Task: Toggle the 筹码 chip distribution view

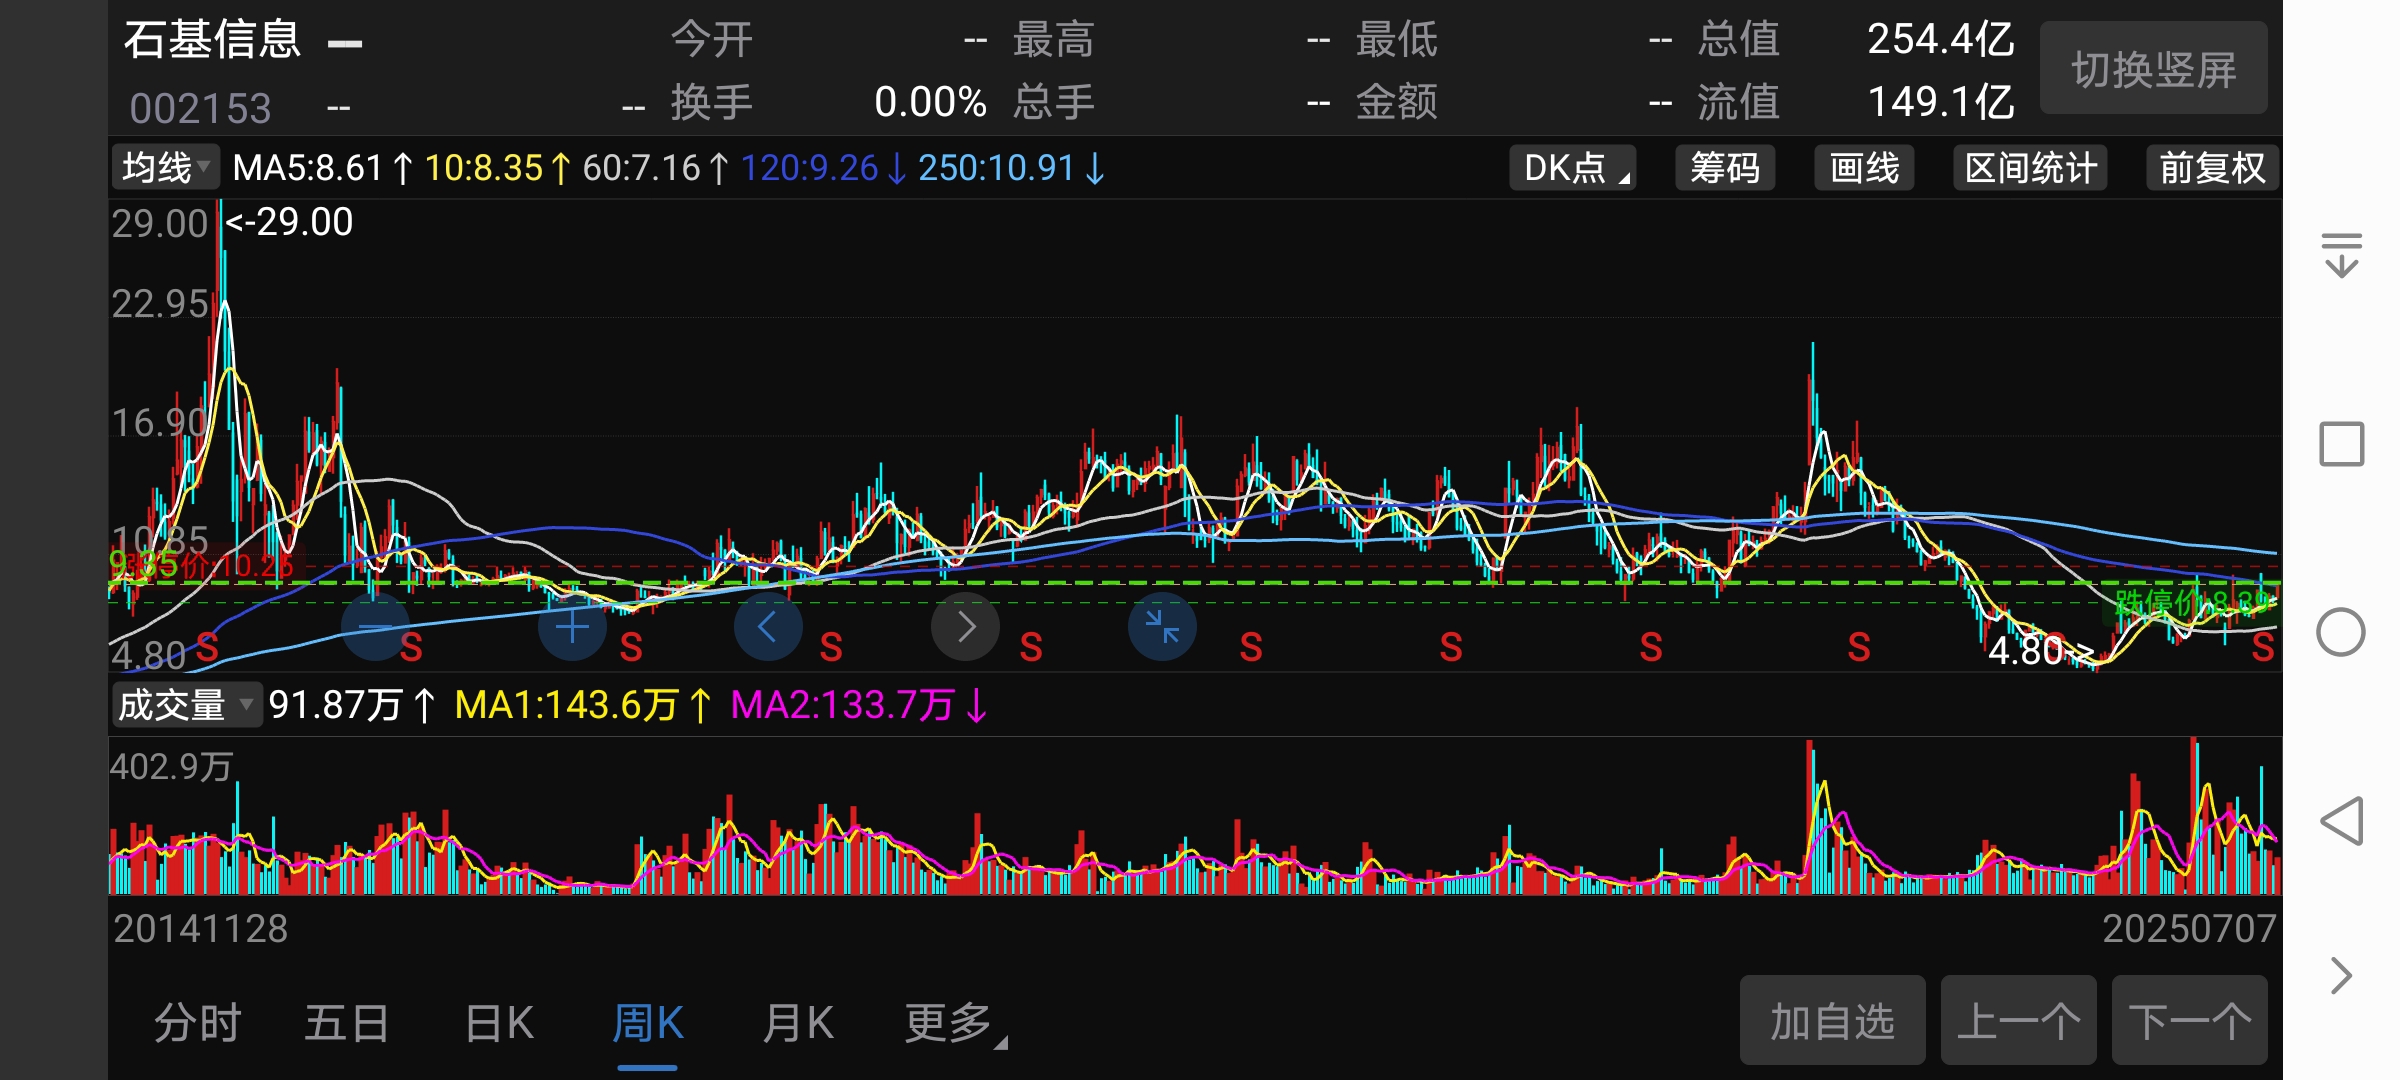Action: (x=1725, y=168)
